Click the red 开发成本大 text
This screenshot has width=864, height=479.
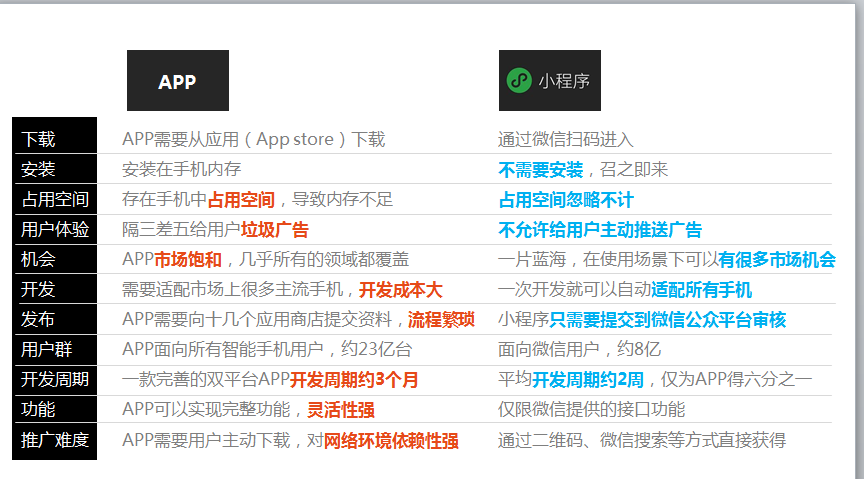pyautogui.click(x=400, y=290)
